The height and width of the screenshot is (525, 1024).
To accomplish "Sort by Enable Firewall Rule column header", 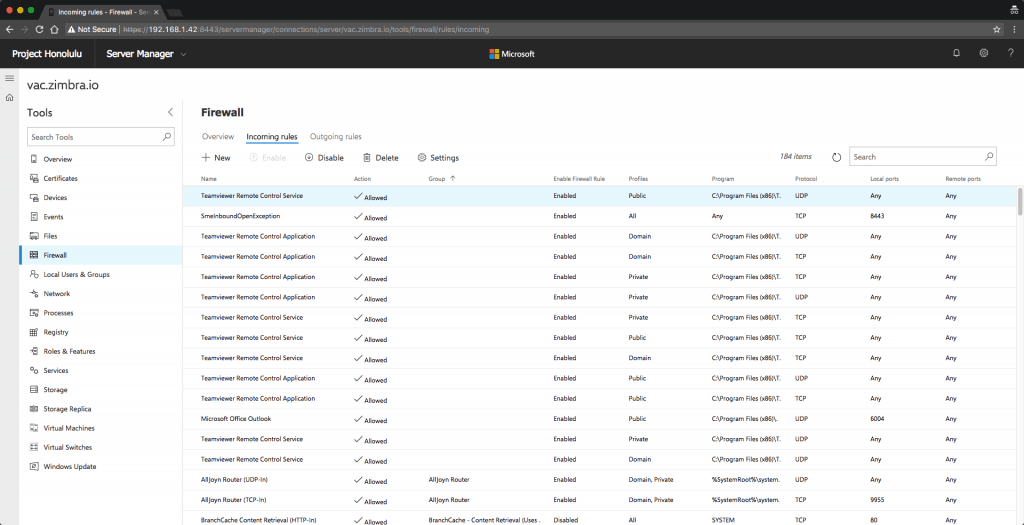I will click(579, 178).
